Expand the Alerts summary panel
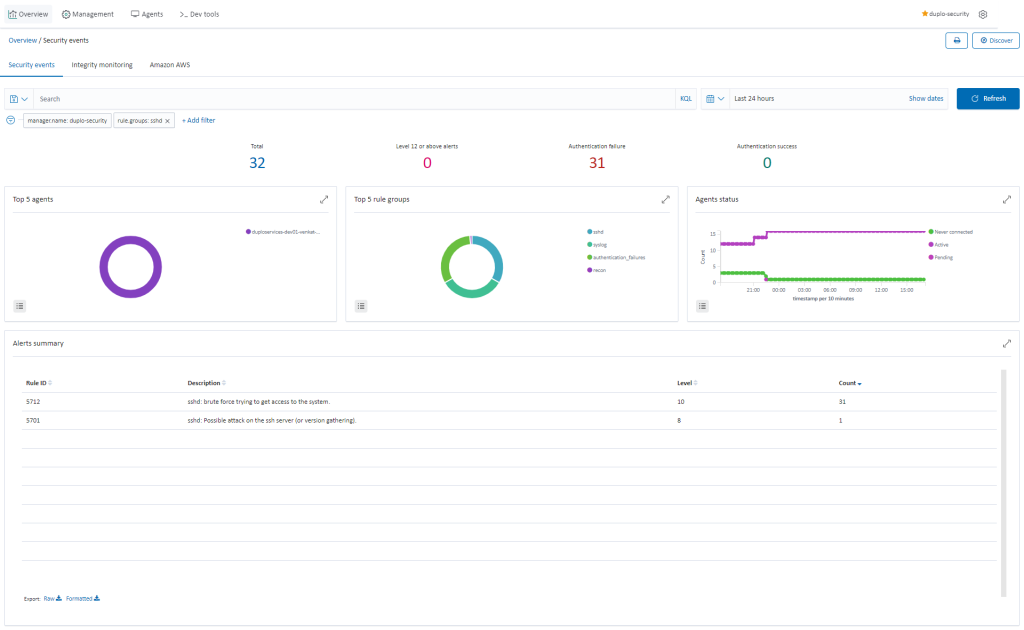This screenshot has height=630, width=1024. (1006, 343)
